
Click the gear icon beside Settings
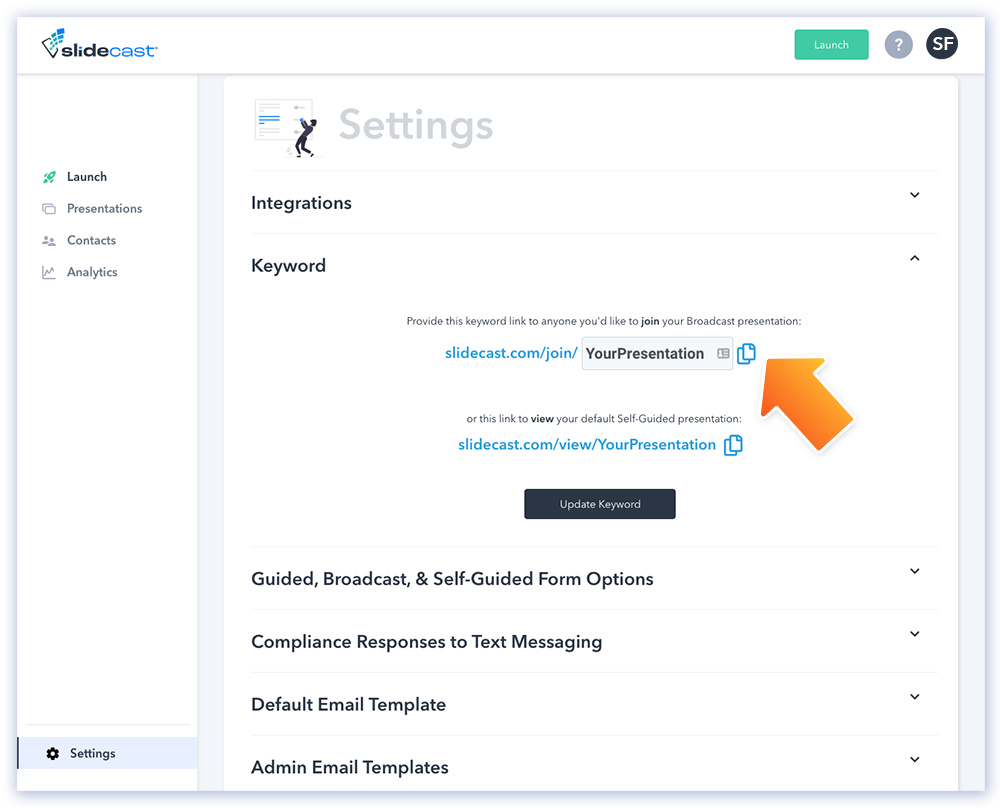point(53,753)
